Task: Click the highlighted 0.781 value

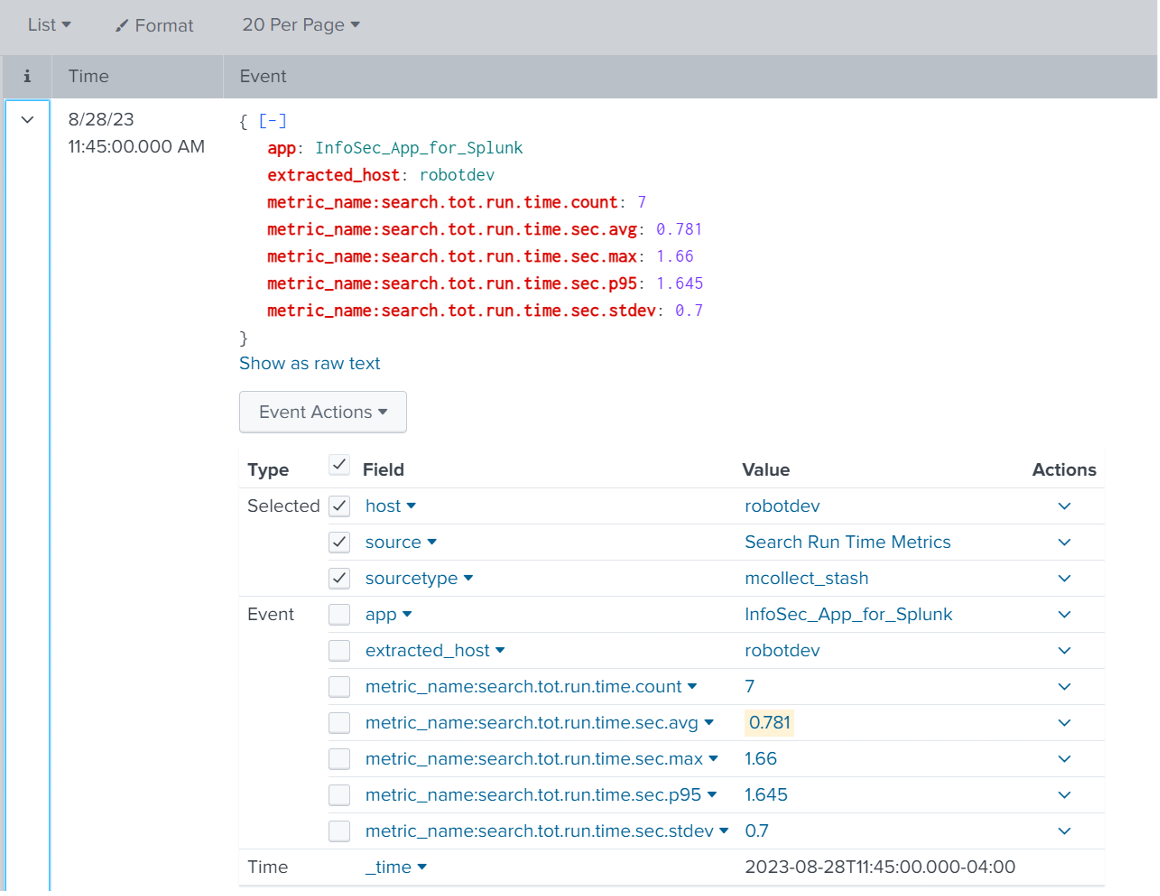Action: point(769,723)
